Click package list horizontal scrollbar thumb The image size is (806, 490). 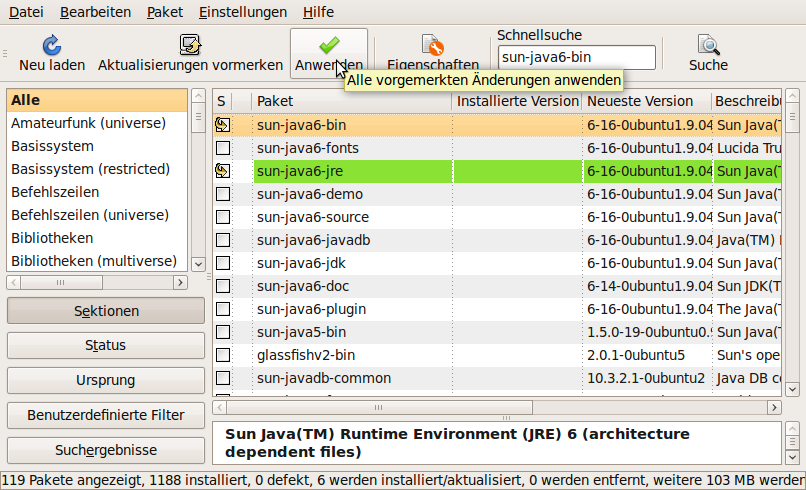point(379,408)
